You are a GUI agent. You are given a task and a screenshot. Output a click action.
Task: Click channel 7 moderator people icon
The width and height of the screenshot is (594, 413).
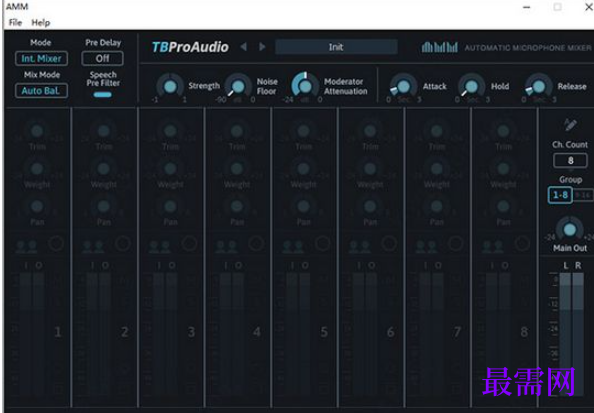point(426,246)
